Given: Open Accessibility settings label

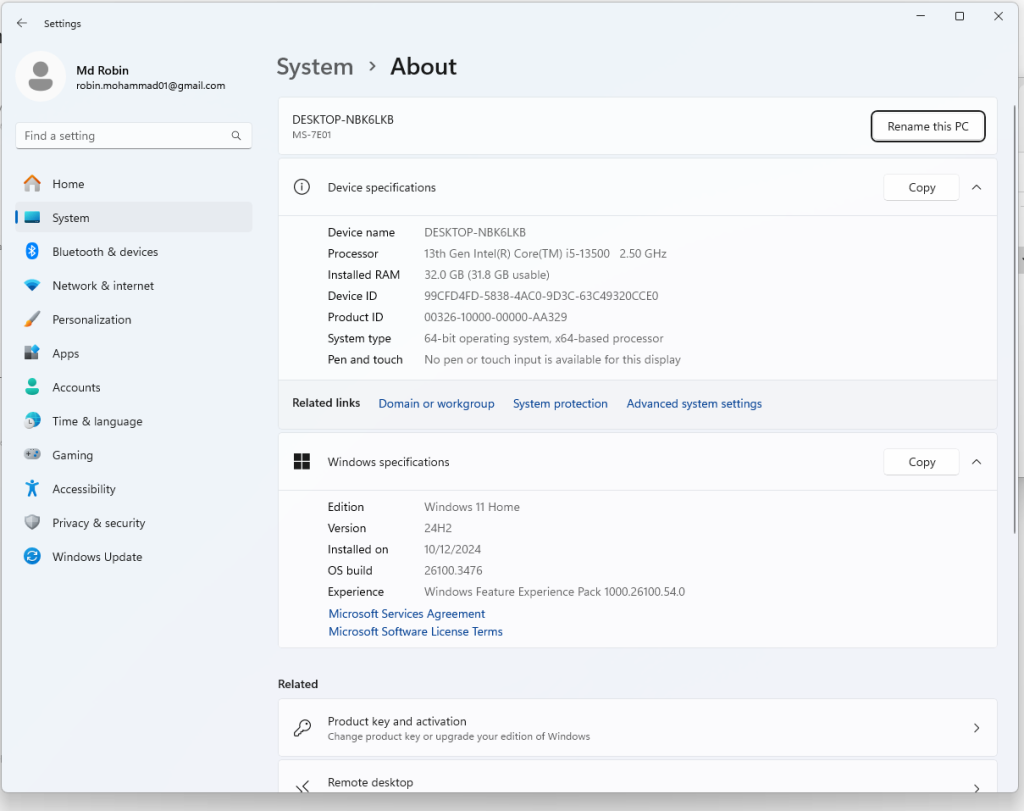Looking at the screenshot, I should click(84, 489).
